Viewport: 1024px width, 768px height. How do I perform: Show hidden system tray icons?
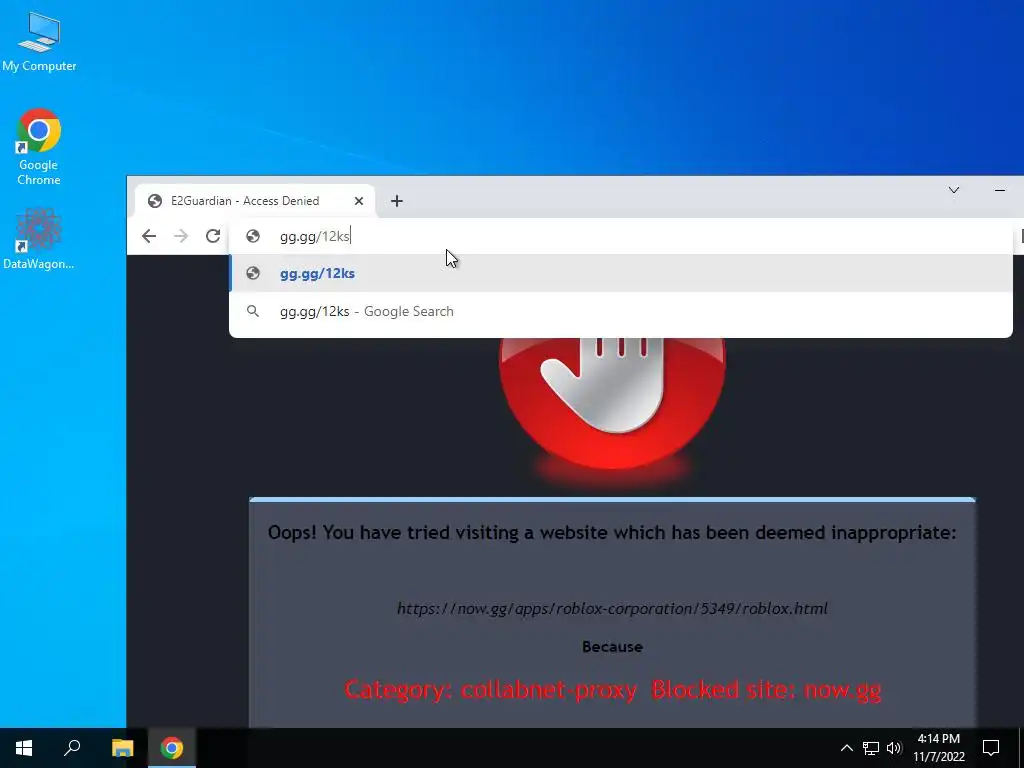tap(846, 748)
